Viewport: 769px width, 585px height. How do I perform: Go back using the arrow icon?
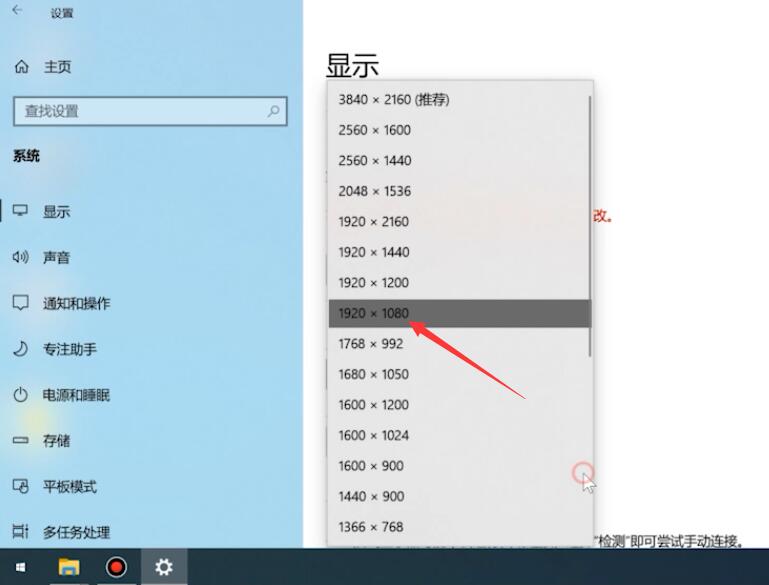[17, 10]
